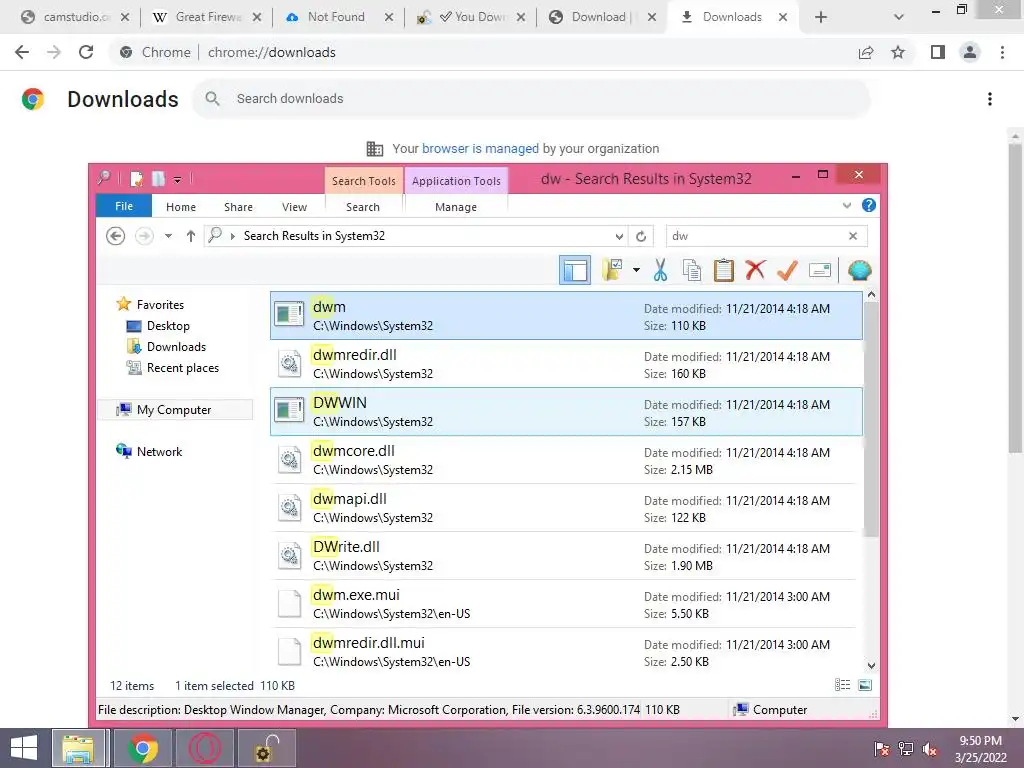
Task: Go up one folder level in Explorer
Action: [190, 236]
